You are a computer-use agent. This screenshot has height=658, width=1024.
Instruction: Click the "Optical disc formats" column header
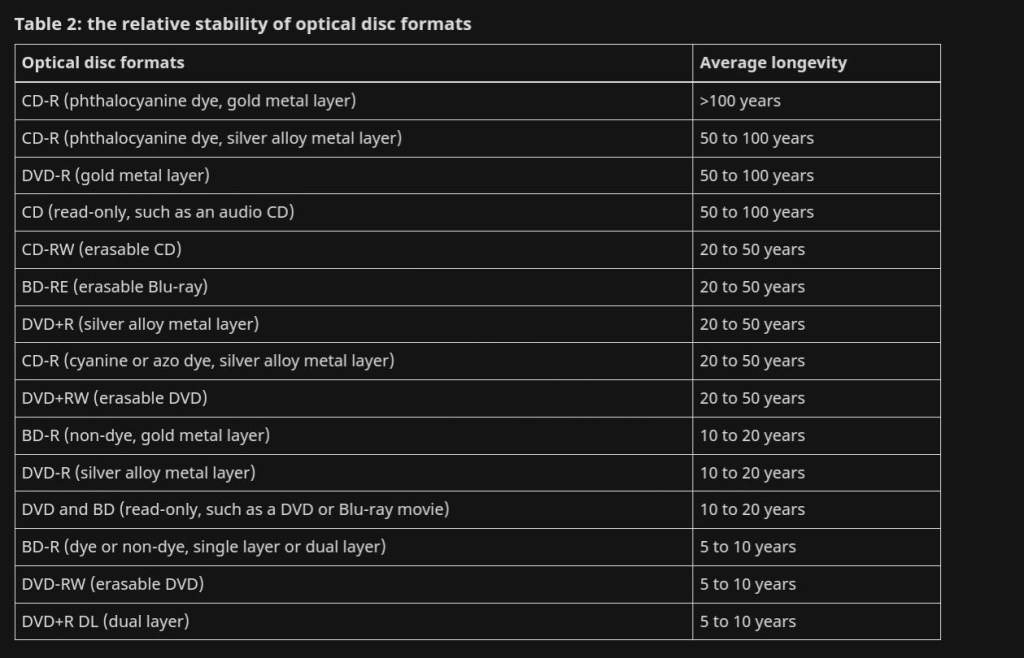tap(103, 63)
